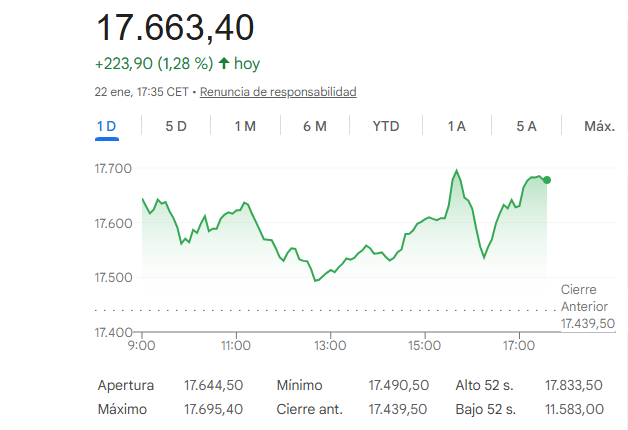The image size is (628, 430).
Task: Click the Cierre Anterior 17.439,50 label
Action: pos(587,306)
